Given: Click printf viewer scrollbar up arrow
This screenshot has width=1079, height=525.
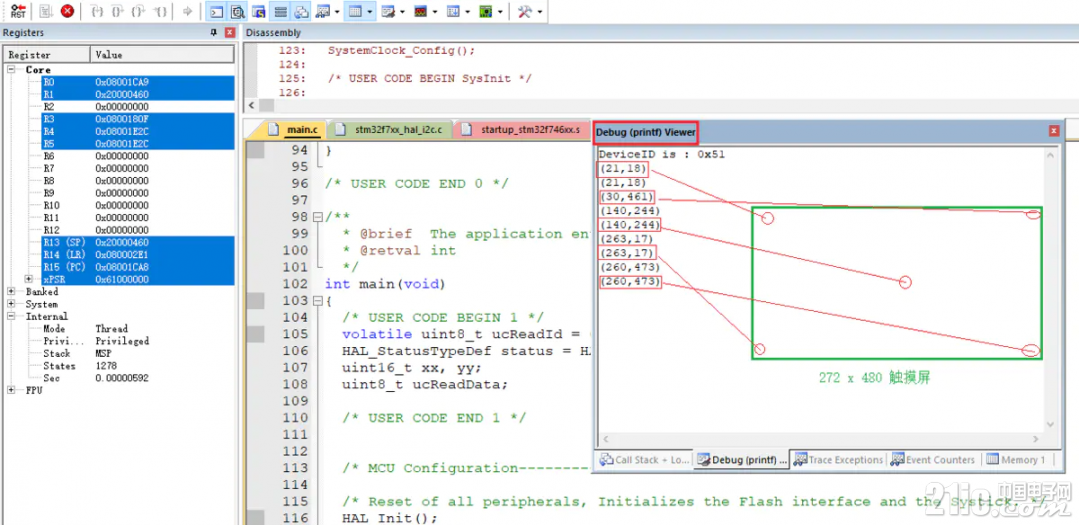Looking at the screenshot, I should 1050,156.
